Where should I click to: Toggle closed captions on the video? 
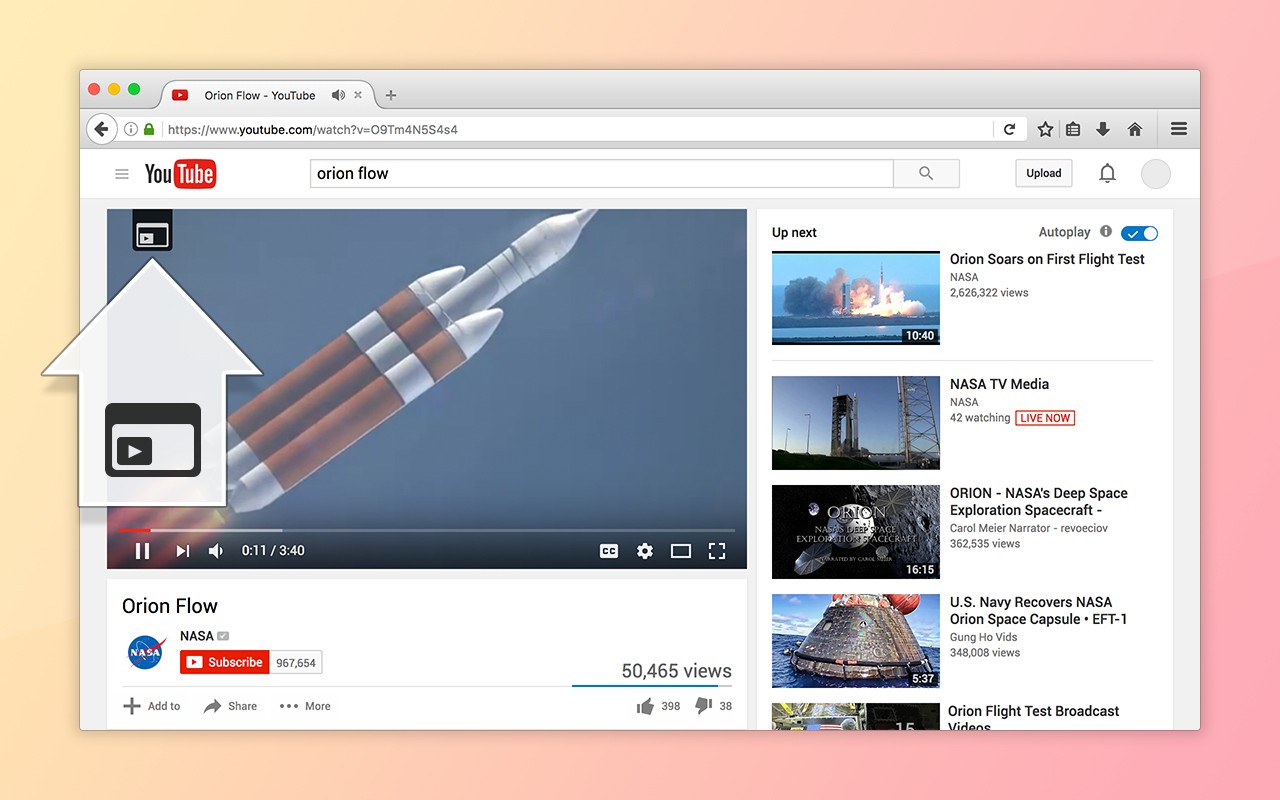pyautogui.click(x=609, y=551)
